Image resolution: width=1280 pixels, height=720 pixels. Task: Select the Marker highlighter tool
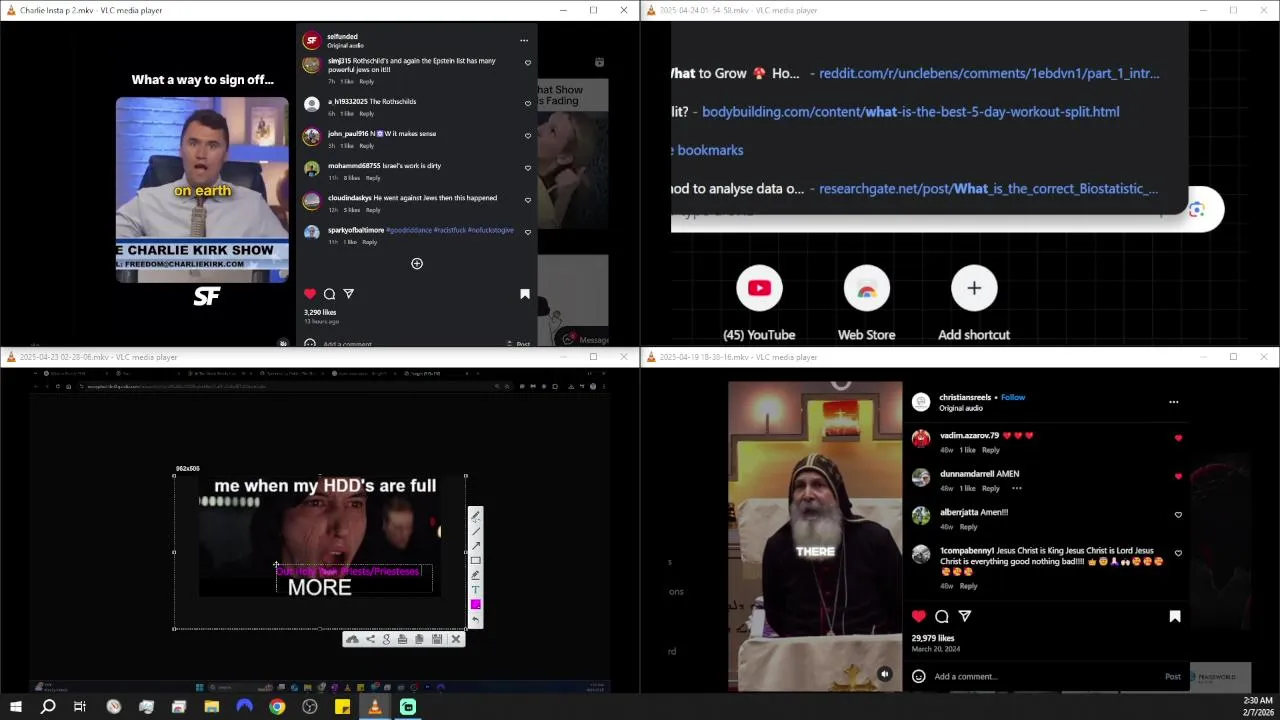pyautogui.click(x=475, y=575)
